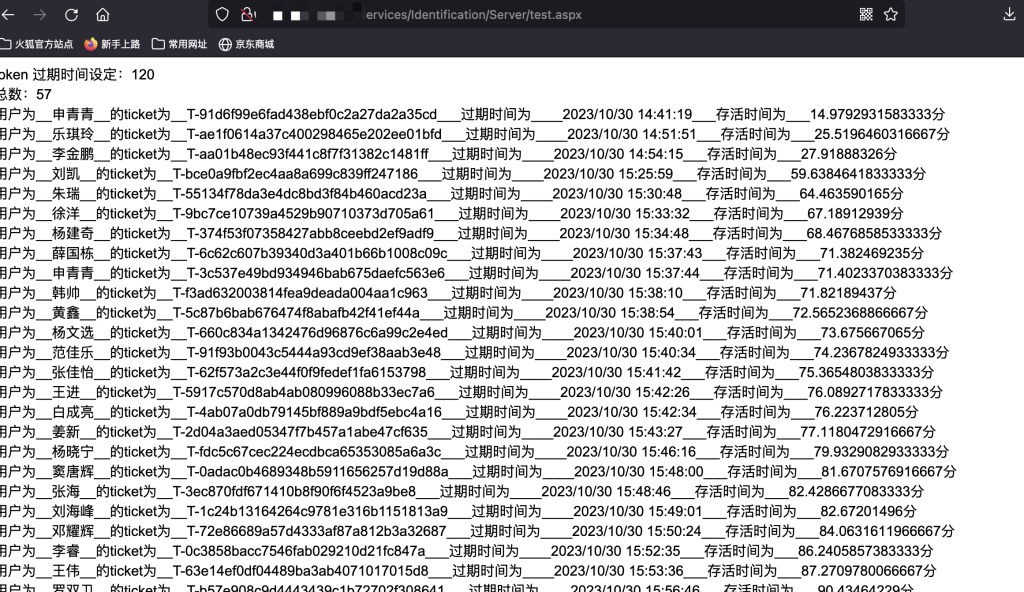Show the page QR code

(866, 15)
